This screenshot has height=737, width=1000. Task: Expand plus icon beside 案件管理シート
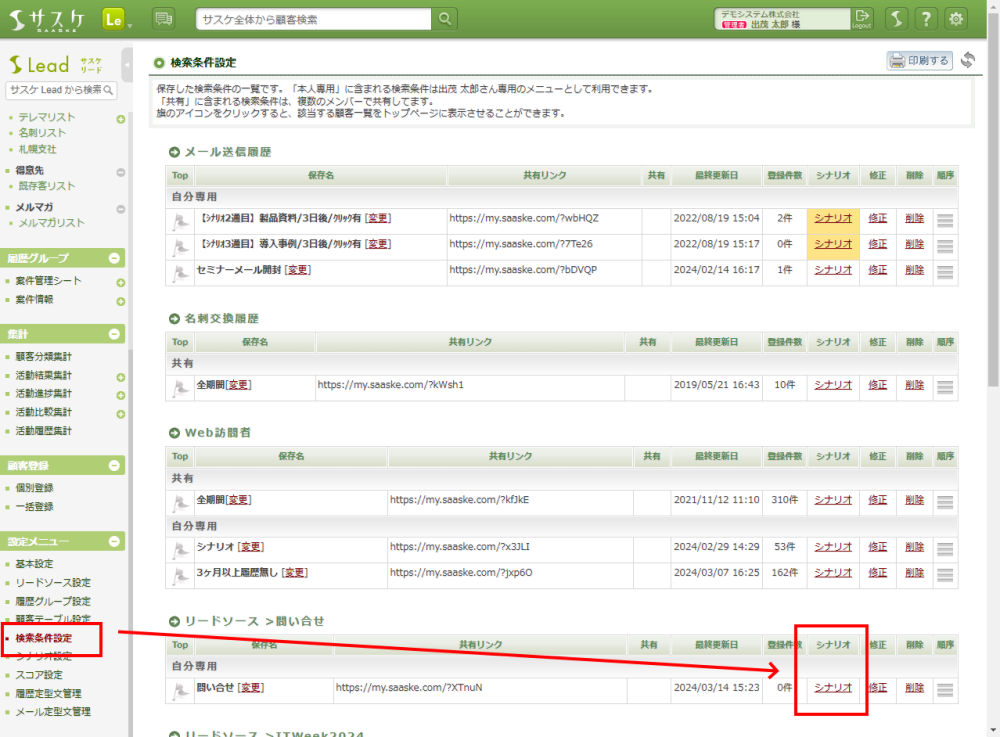(x=120, y=282)
